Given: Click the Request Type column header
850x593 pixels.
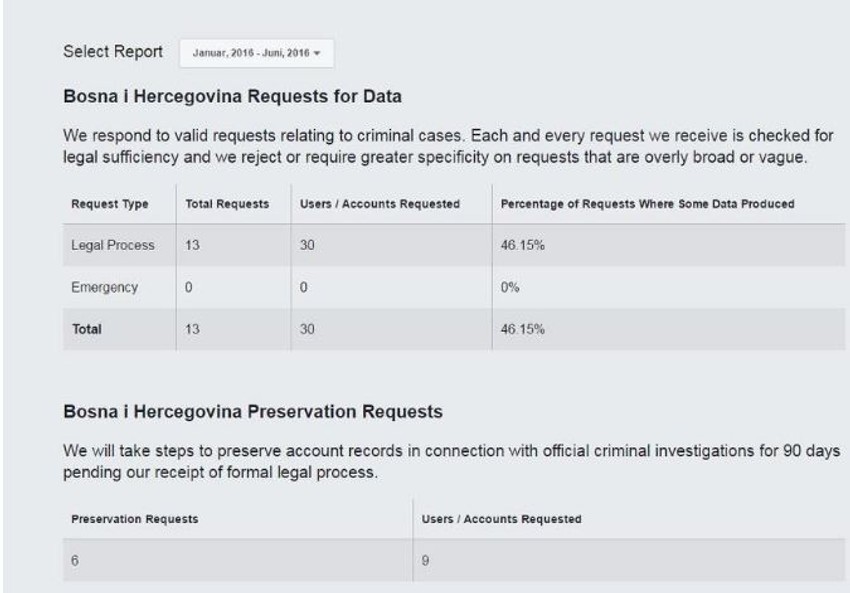Looking at the screenshot, I should pyautogui.click(x=110, y=204).
